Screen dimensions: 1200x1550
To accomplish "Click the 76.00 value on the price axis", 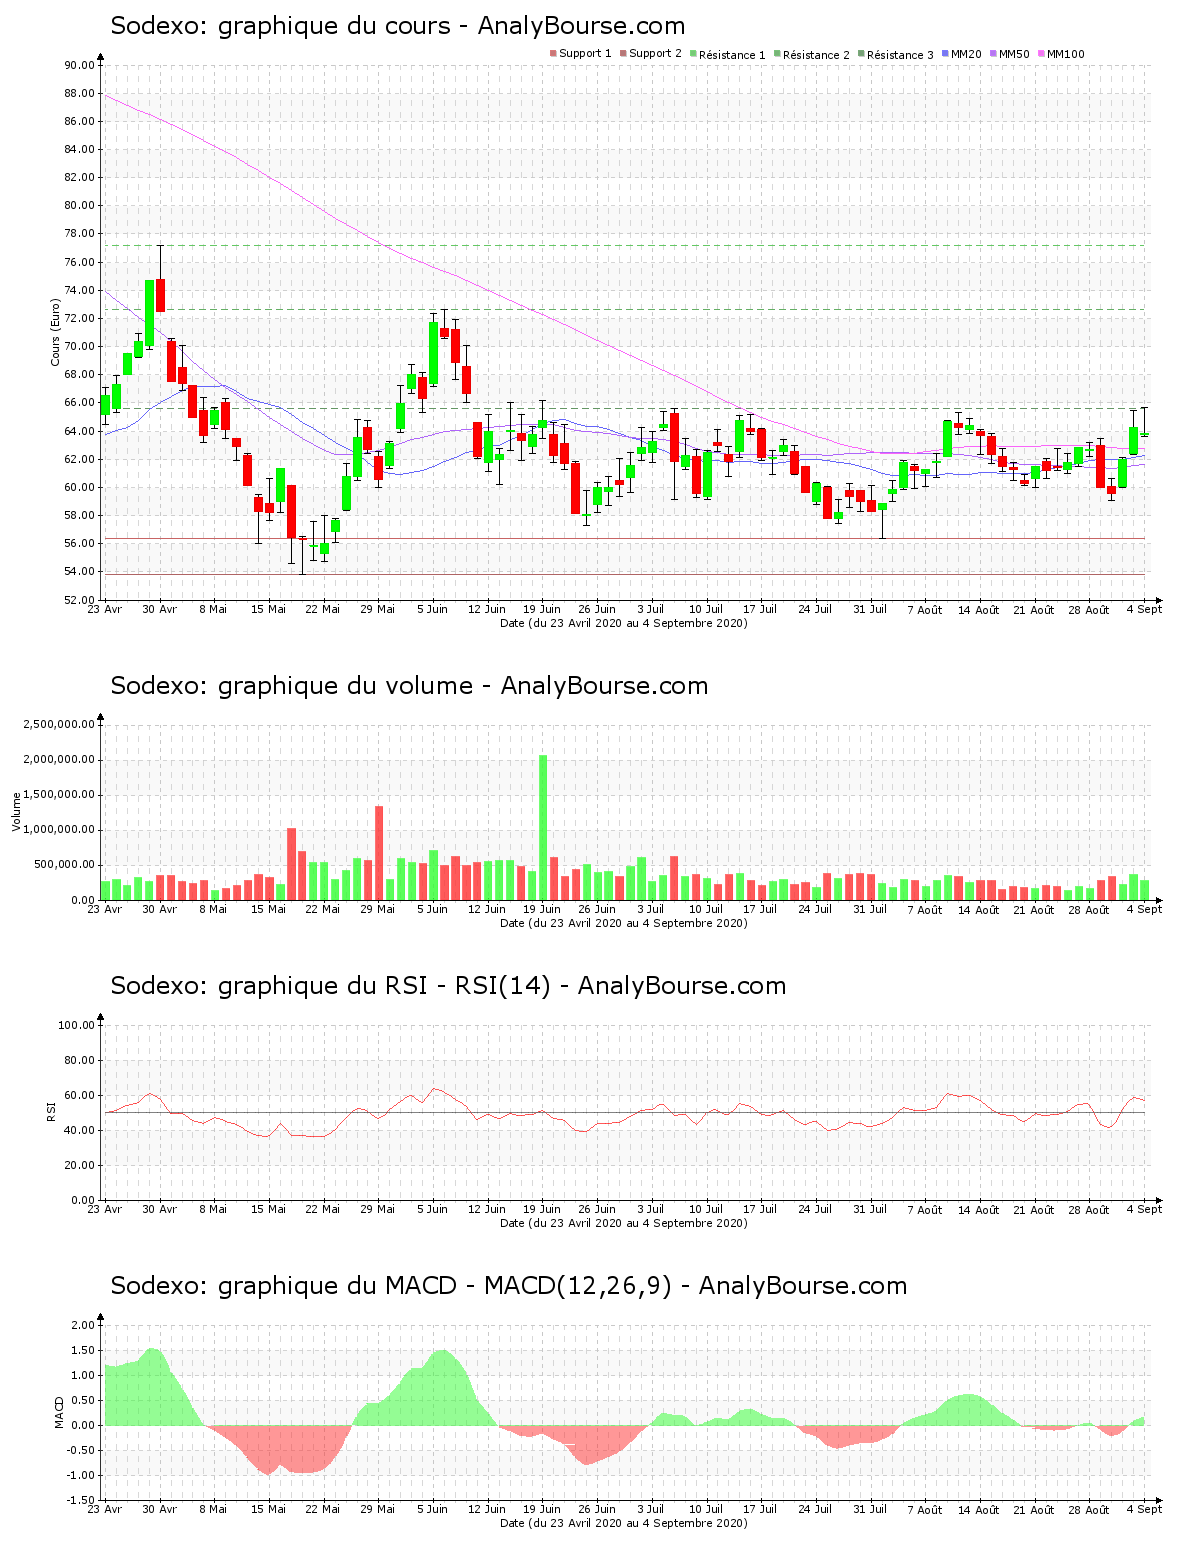I will point(79,262).
